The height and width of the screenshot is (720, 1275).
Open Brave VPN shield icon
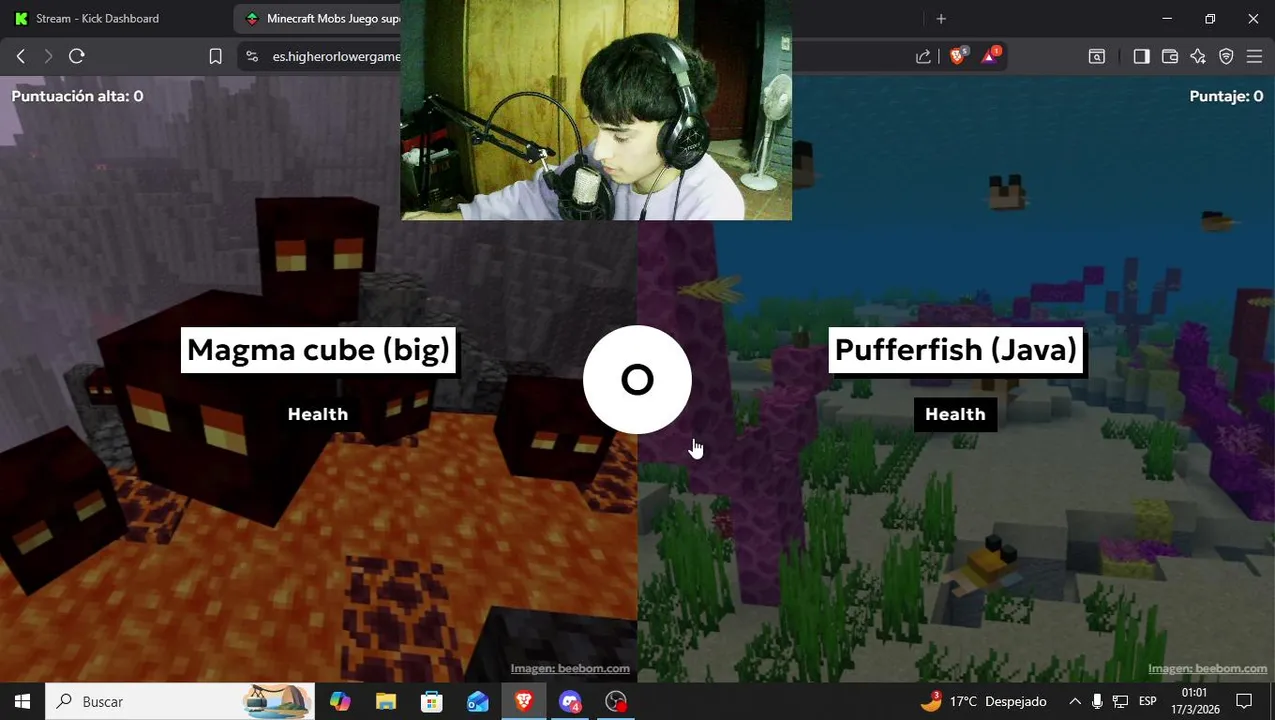[1226, 57]
